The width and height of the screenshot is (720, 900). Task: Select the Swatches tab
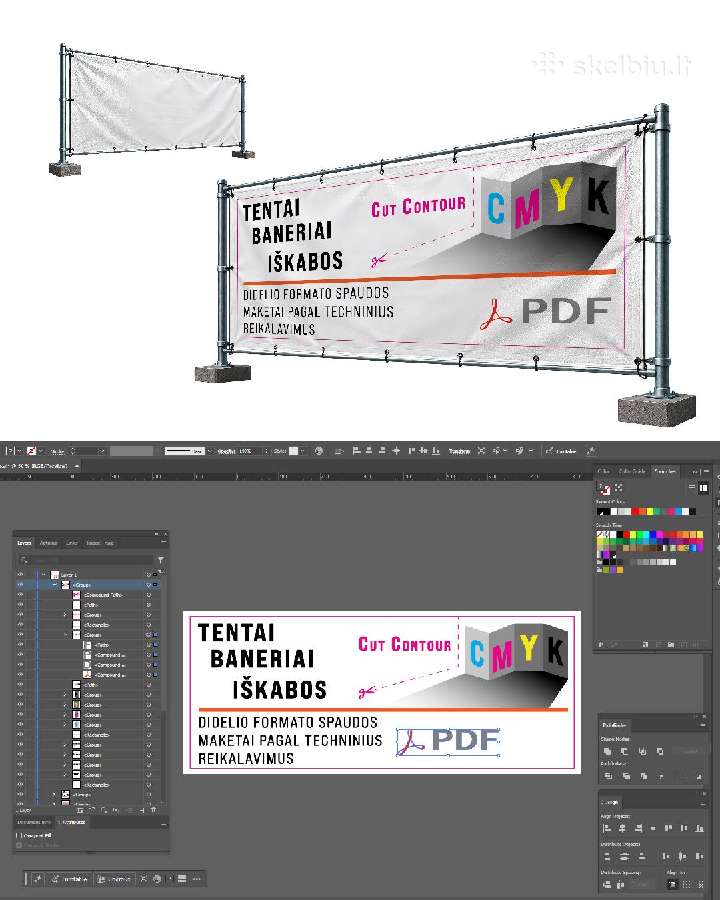(665, 471)
